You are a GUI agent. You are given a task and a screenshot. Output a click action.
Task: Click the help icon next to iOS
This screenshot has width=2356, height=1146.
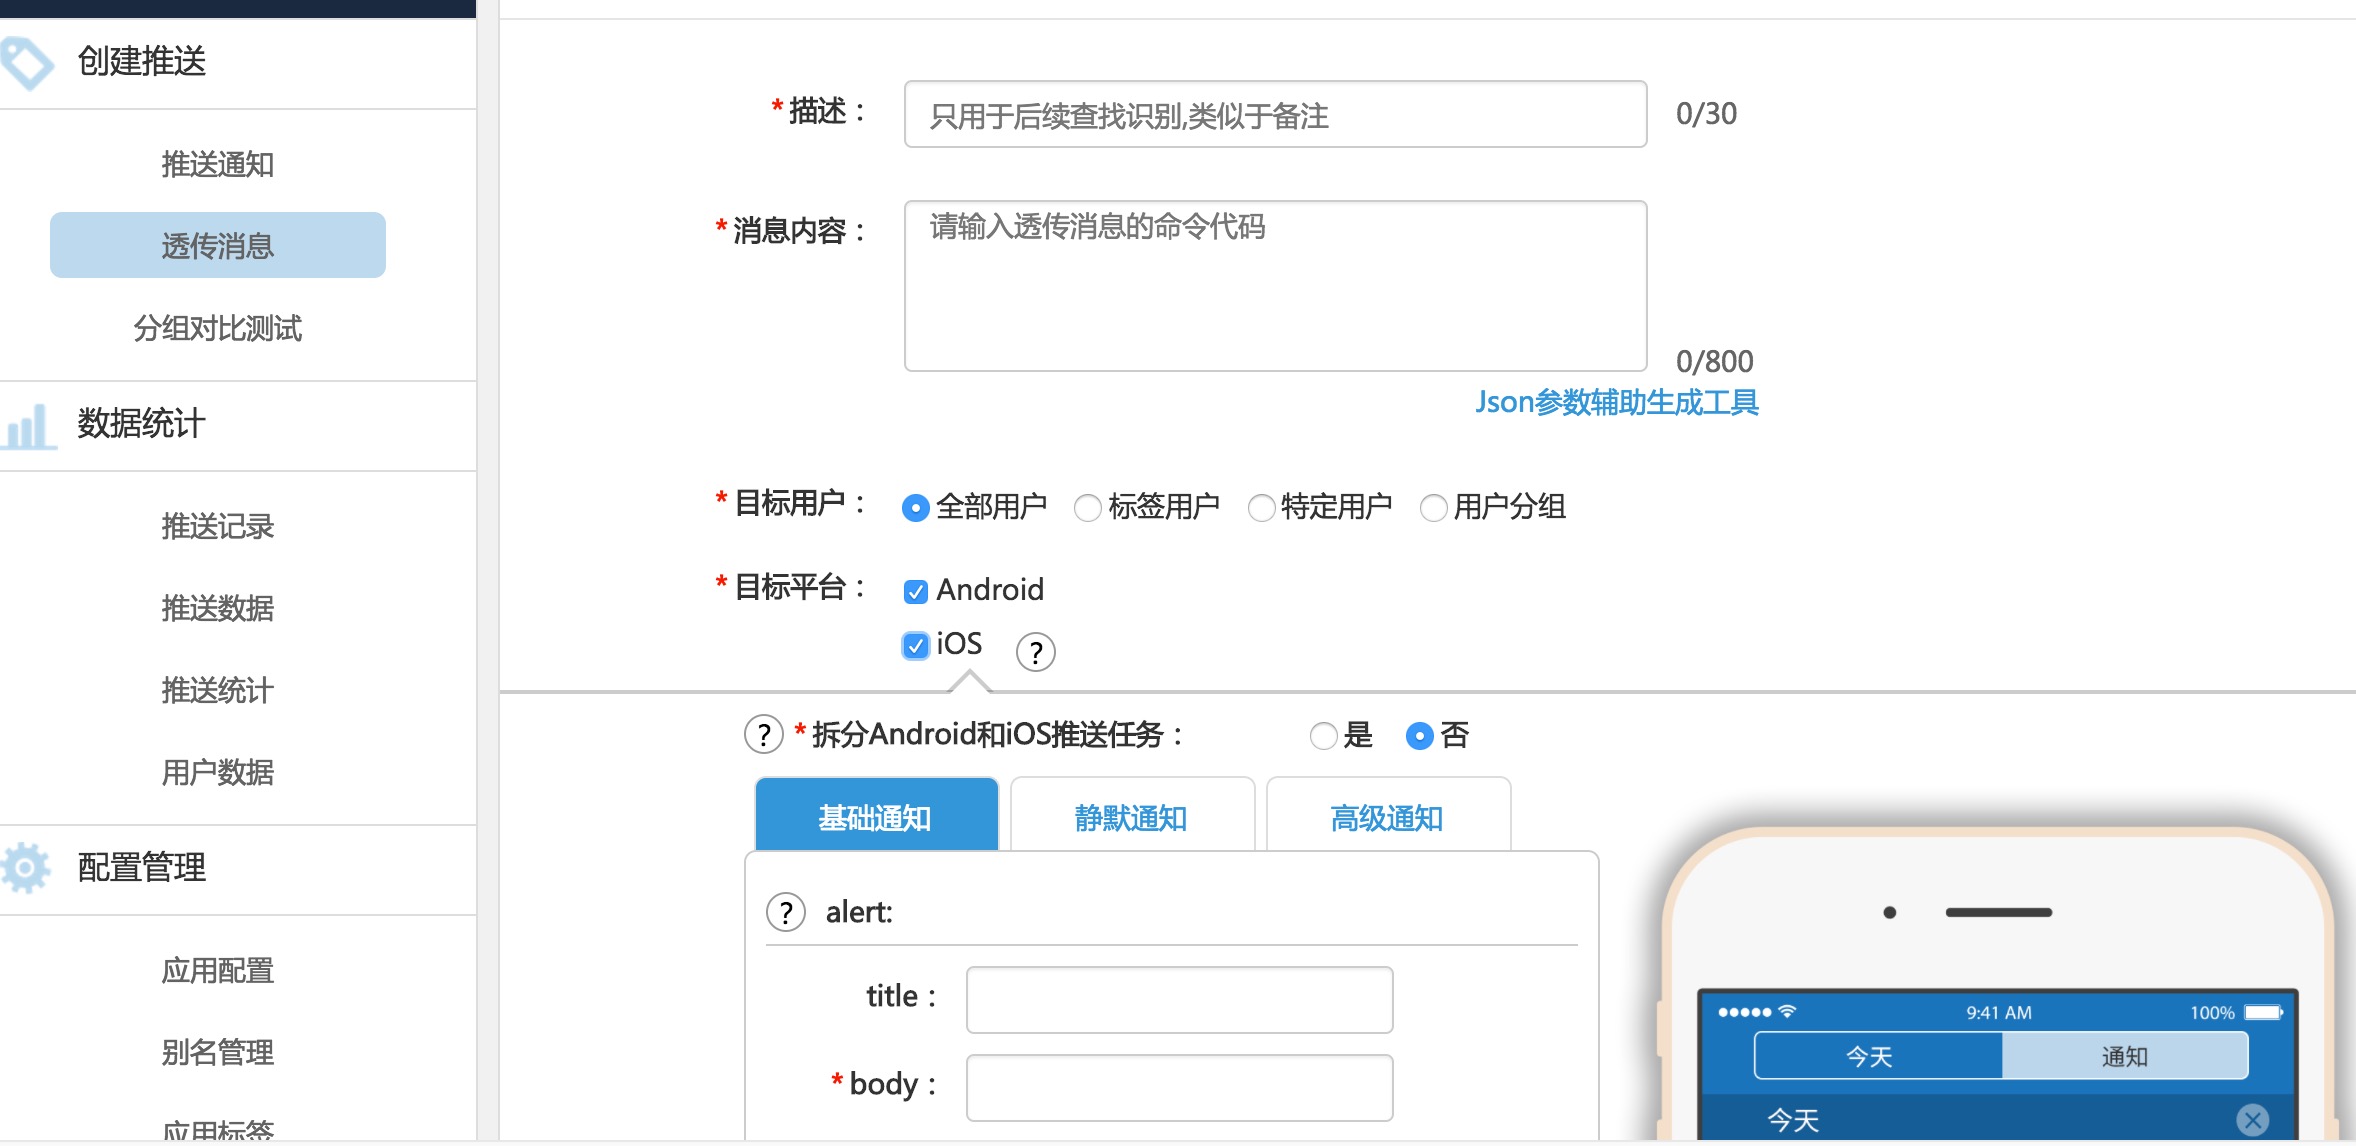(1035, 652)
